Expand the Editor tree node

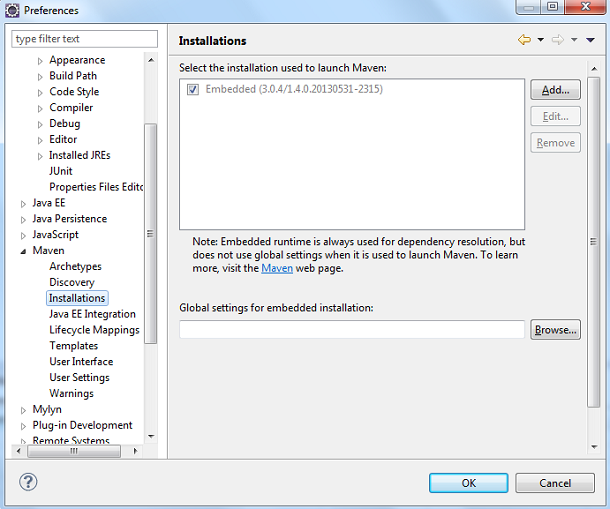(x=40, y=140)
